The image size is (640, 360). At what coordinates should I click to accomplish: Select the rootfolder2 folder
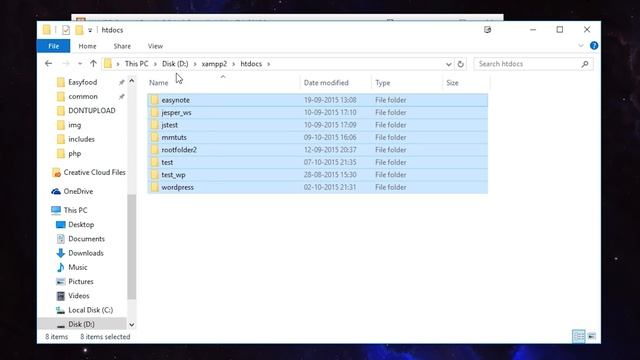318,150
